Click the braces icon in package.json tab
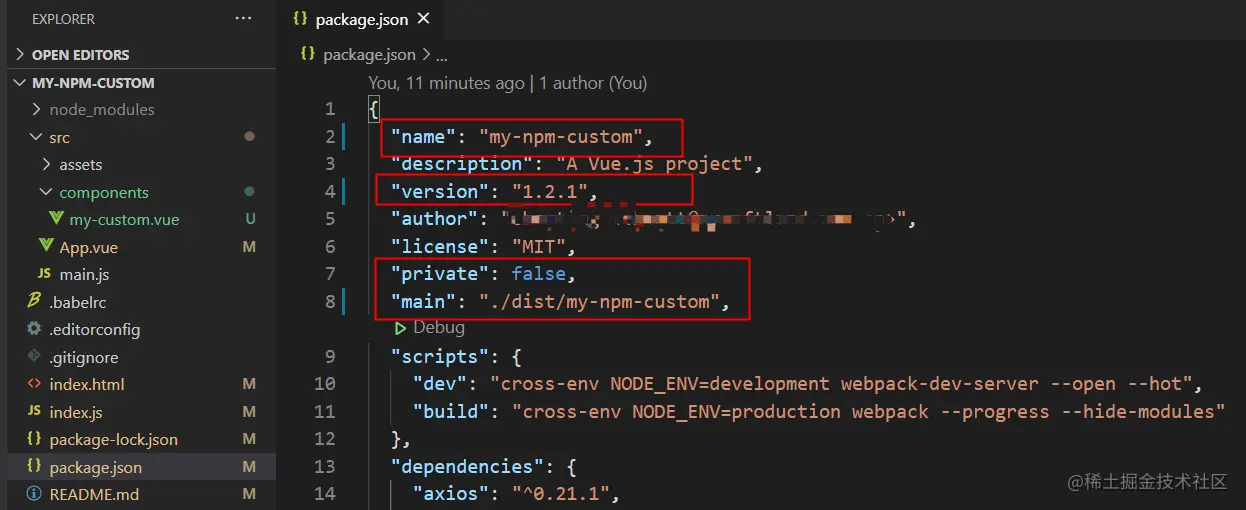The height and width of the screenshot is (510, 1246). (x=300, y=19)
